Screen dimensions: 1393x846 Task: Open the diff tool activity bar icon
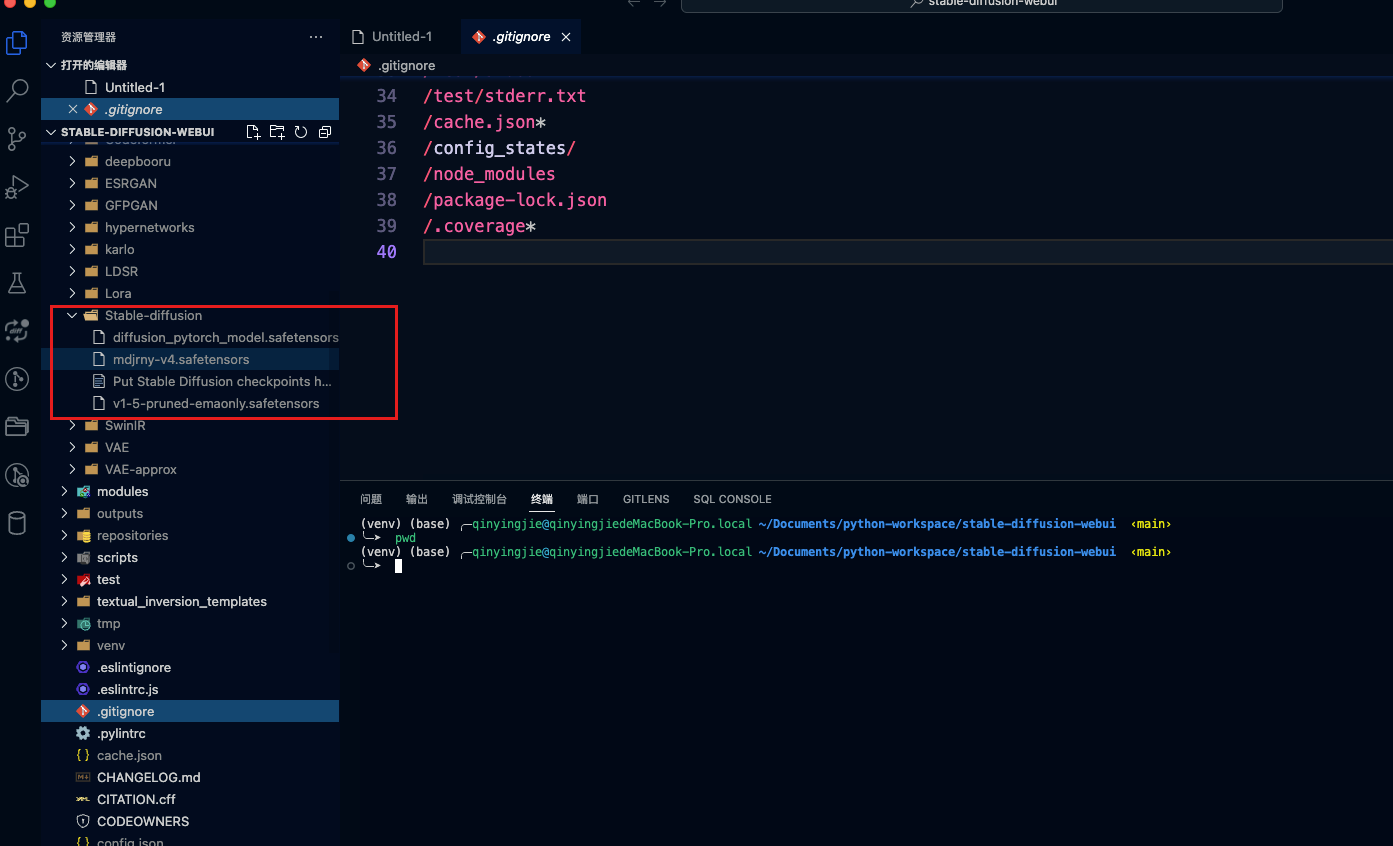(17, 331)
